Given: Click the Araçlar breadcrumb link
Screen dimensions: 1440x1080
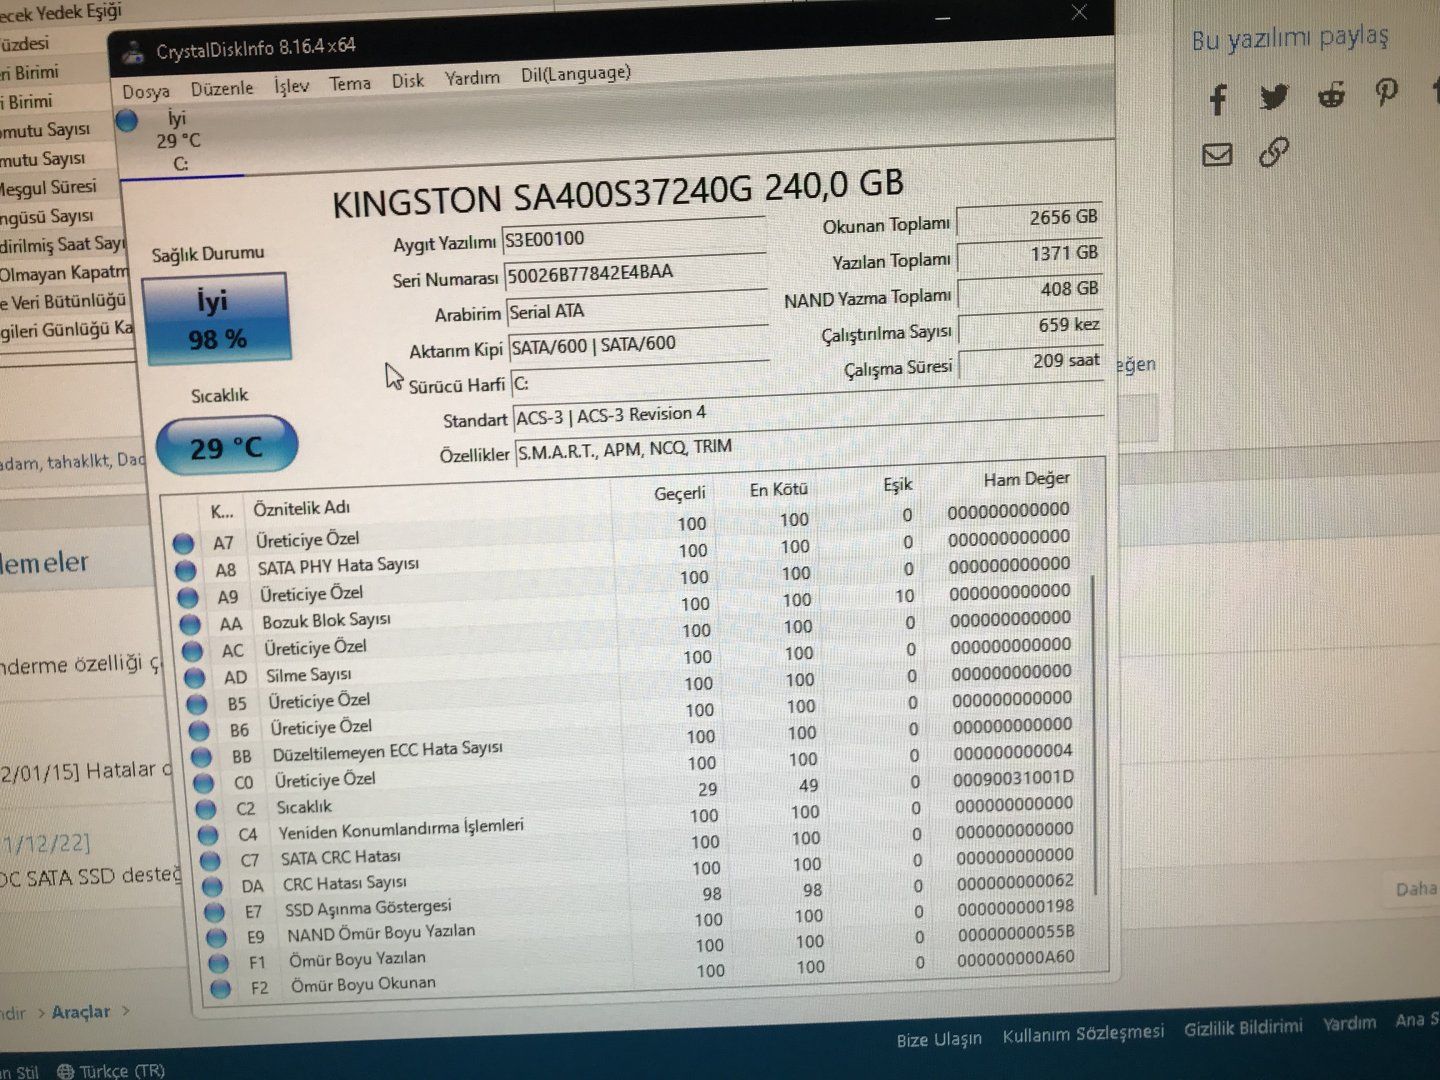Looking at the screenshot, I should [81, 1012].
